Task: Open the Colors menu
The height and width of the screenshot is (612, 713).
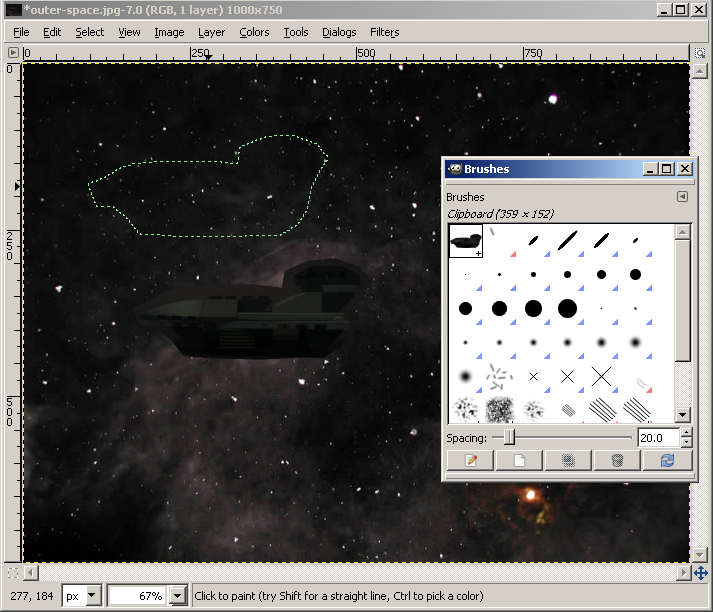Action: coord(254,32)
